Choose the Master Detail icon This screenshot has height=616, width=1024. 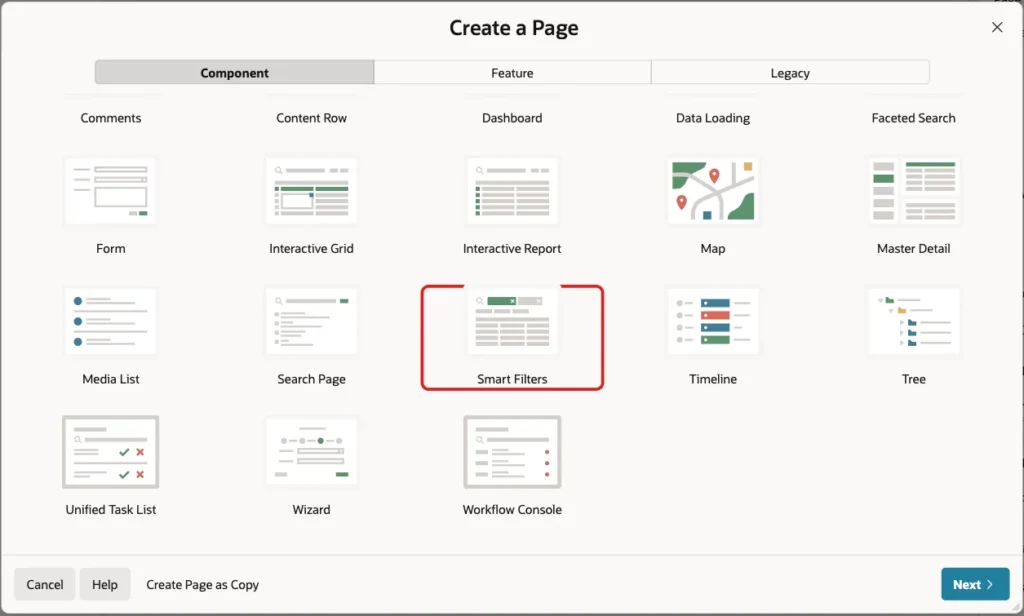(914, 191)
